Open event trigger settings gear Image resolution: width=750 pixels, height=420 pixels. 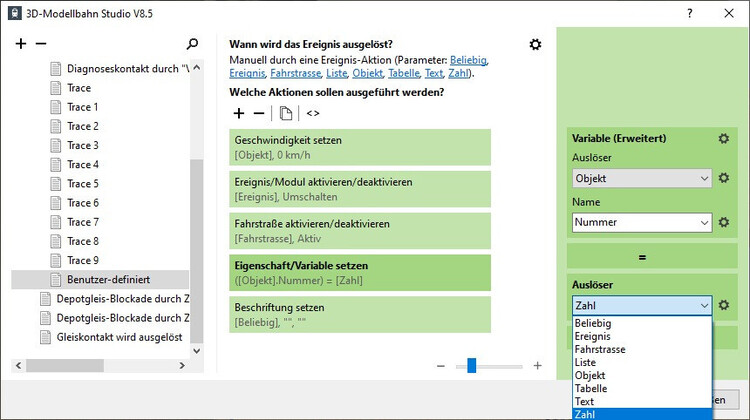coord(535,45)
